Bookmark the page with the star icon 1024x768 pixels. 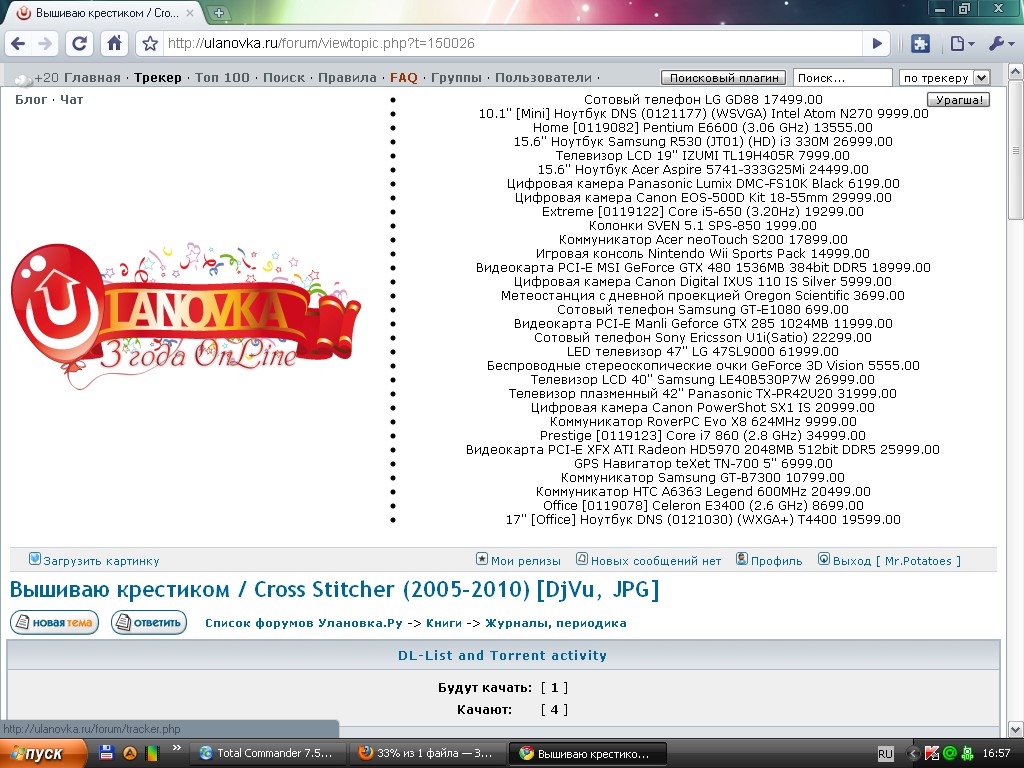(150, 44)
